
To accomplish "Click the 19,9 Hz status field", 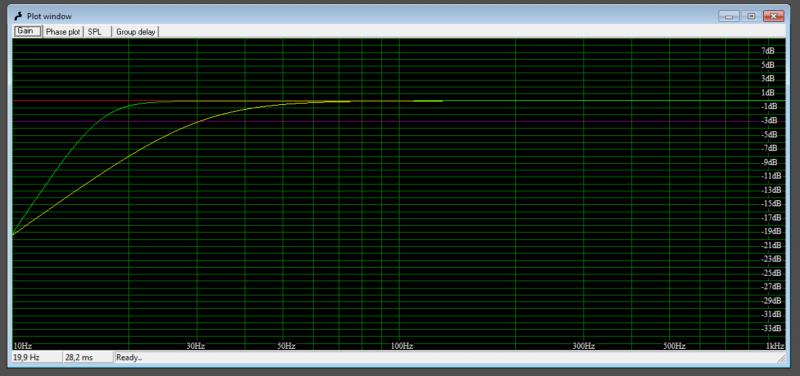I will tap(36, 358).
